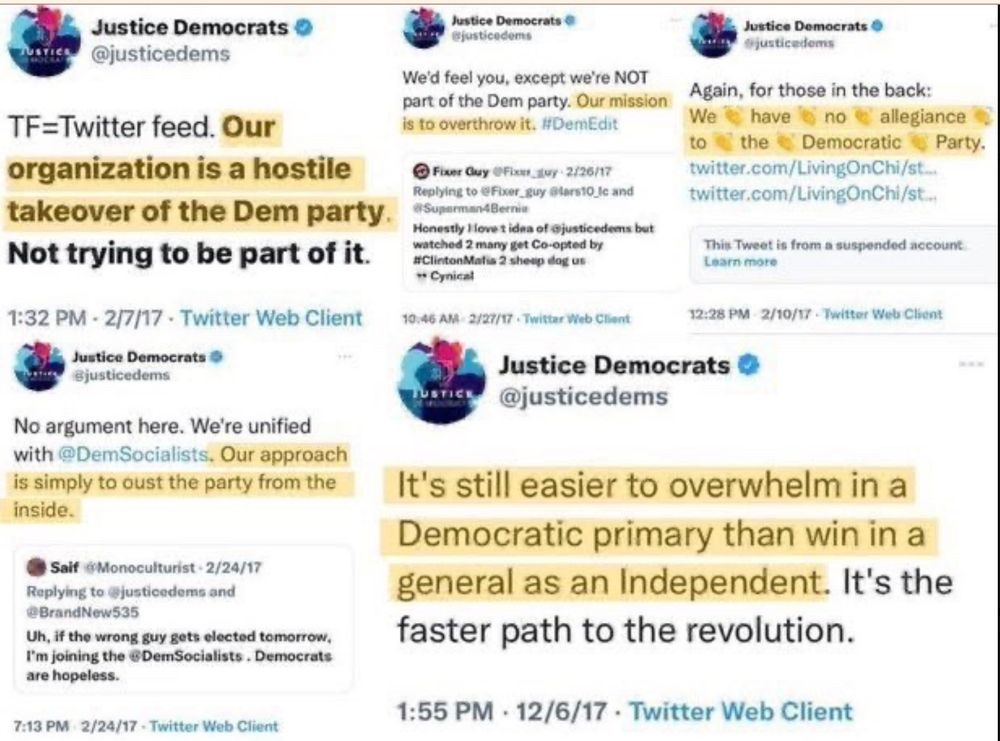Click first twitter.com/LivingOnChi link
The image size is (1000, 741).
click(x=812, y=168)
